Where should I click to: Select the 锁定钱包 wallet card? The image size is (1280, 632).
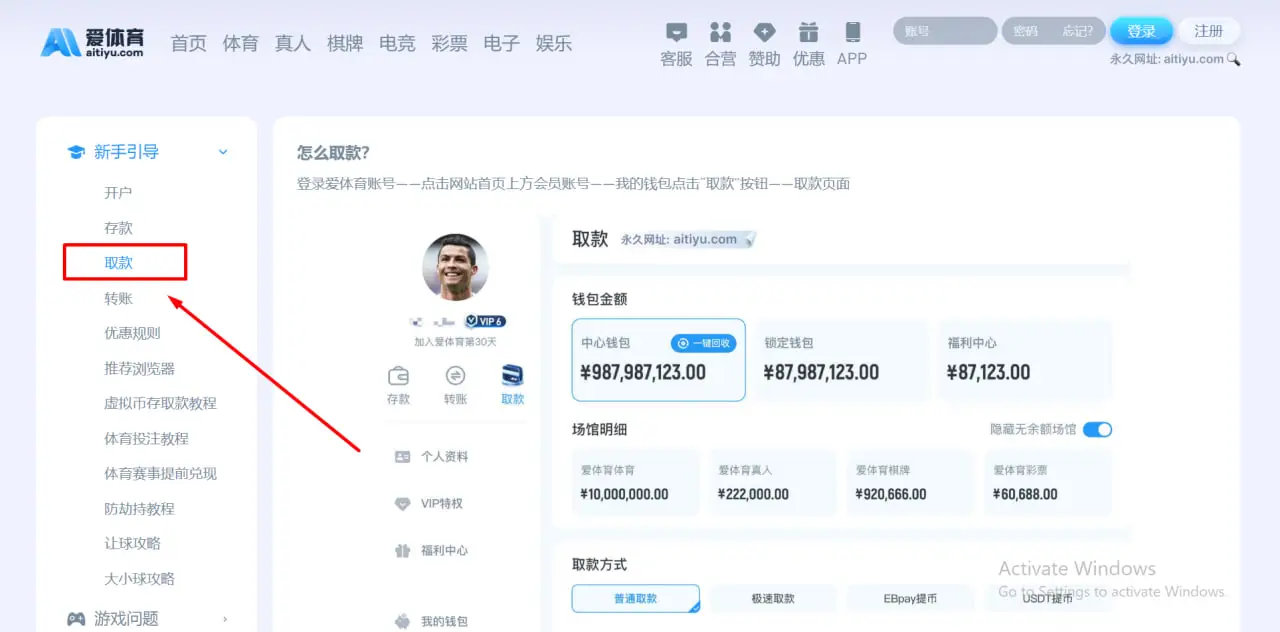(841, 360)
